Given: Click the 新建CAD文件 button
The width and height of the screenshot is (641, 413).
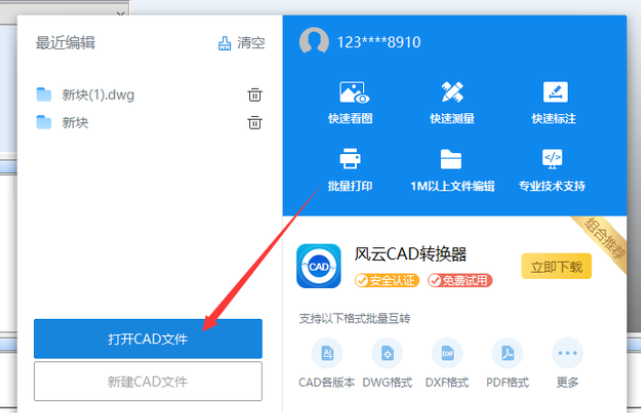Looking at the screenshot, I should 148,381.
